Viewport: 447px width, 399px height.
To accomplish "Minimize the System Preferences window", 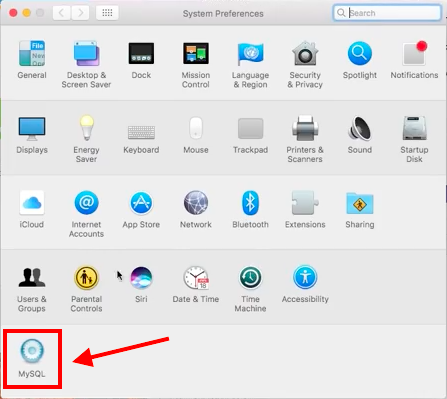I will pyautogui.click(x=27, y=13).
